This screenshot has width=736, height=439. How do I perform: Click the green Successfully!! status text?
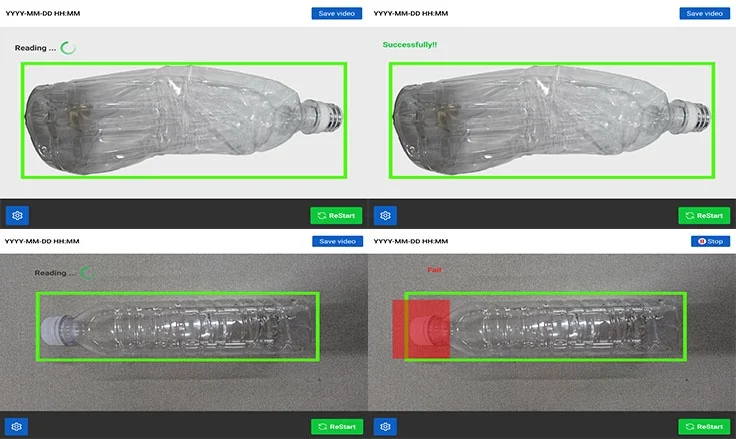point(409,45)
